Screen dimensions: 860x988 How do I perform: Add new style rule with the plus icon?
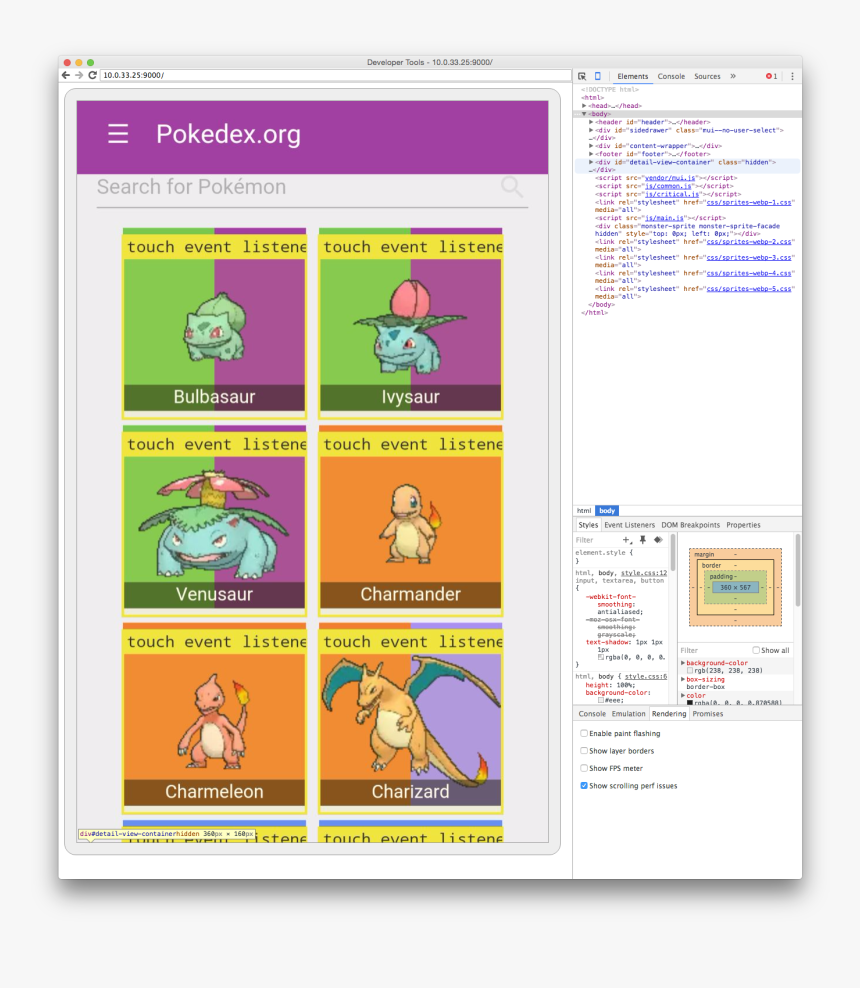[626, 540]
